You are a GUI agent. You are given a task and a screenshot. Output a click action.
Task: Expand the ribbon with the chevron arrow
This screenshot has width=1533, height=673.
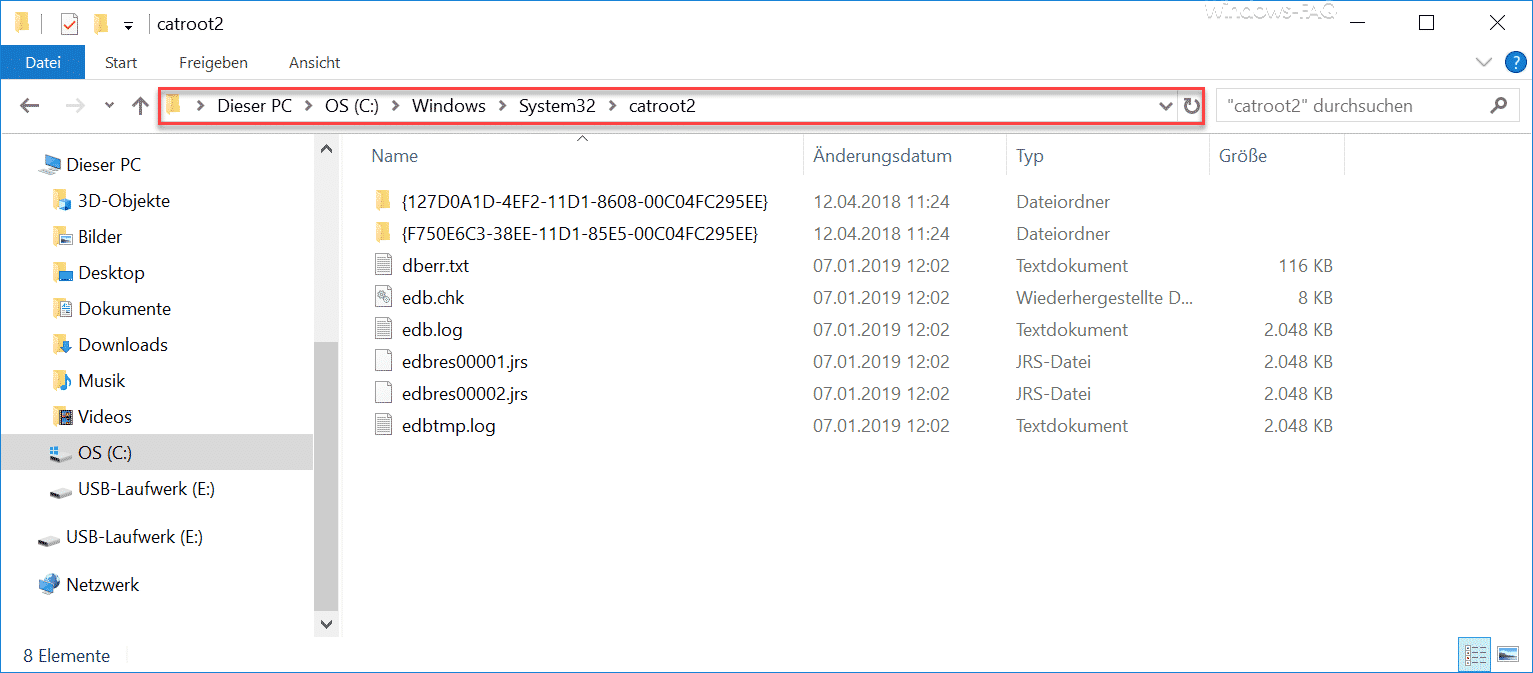click(1484, 62)
